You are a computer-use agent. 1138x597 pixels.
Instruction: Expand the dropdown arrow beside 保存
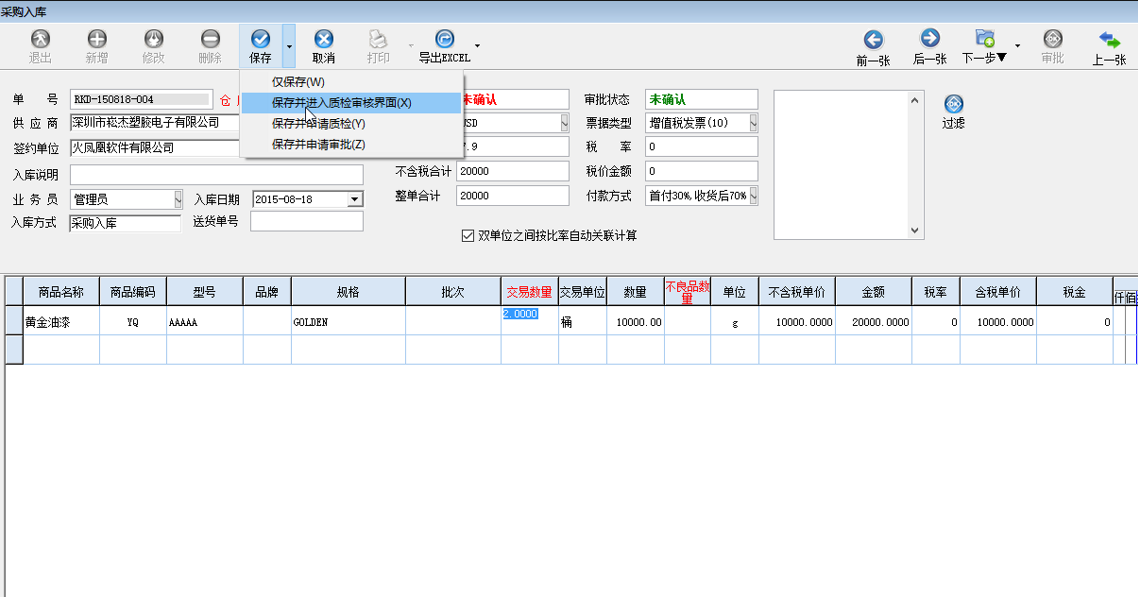pyautogui.click(x=289, y=46)
